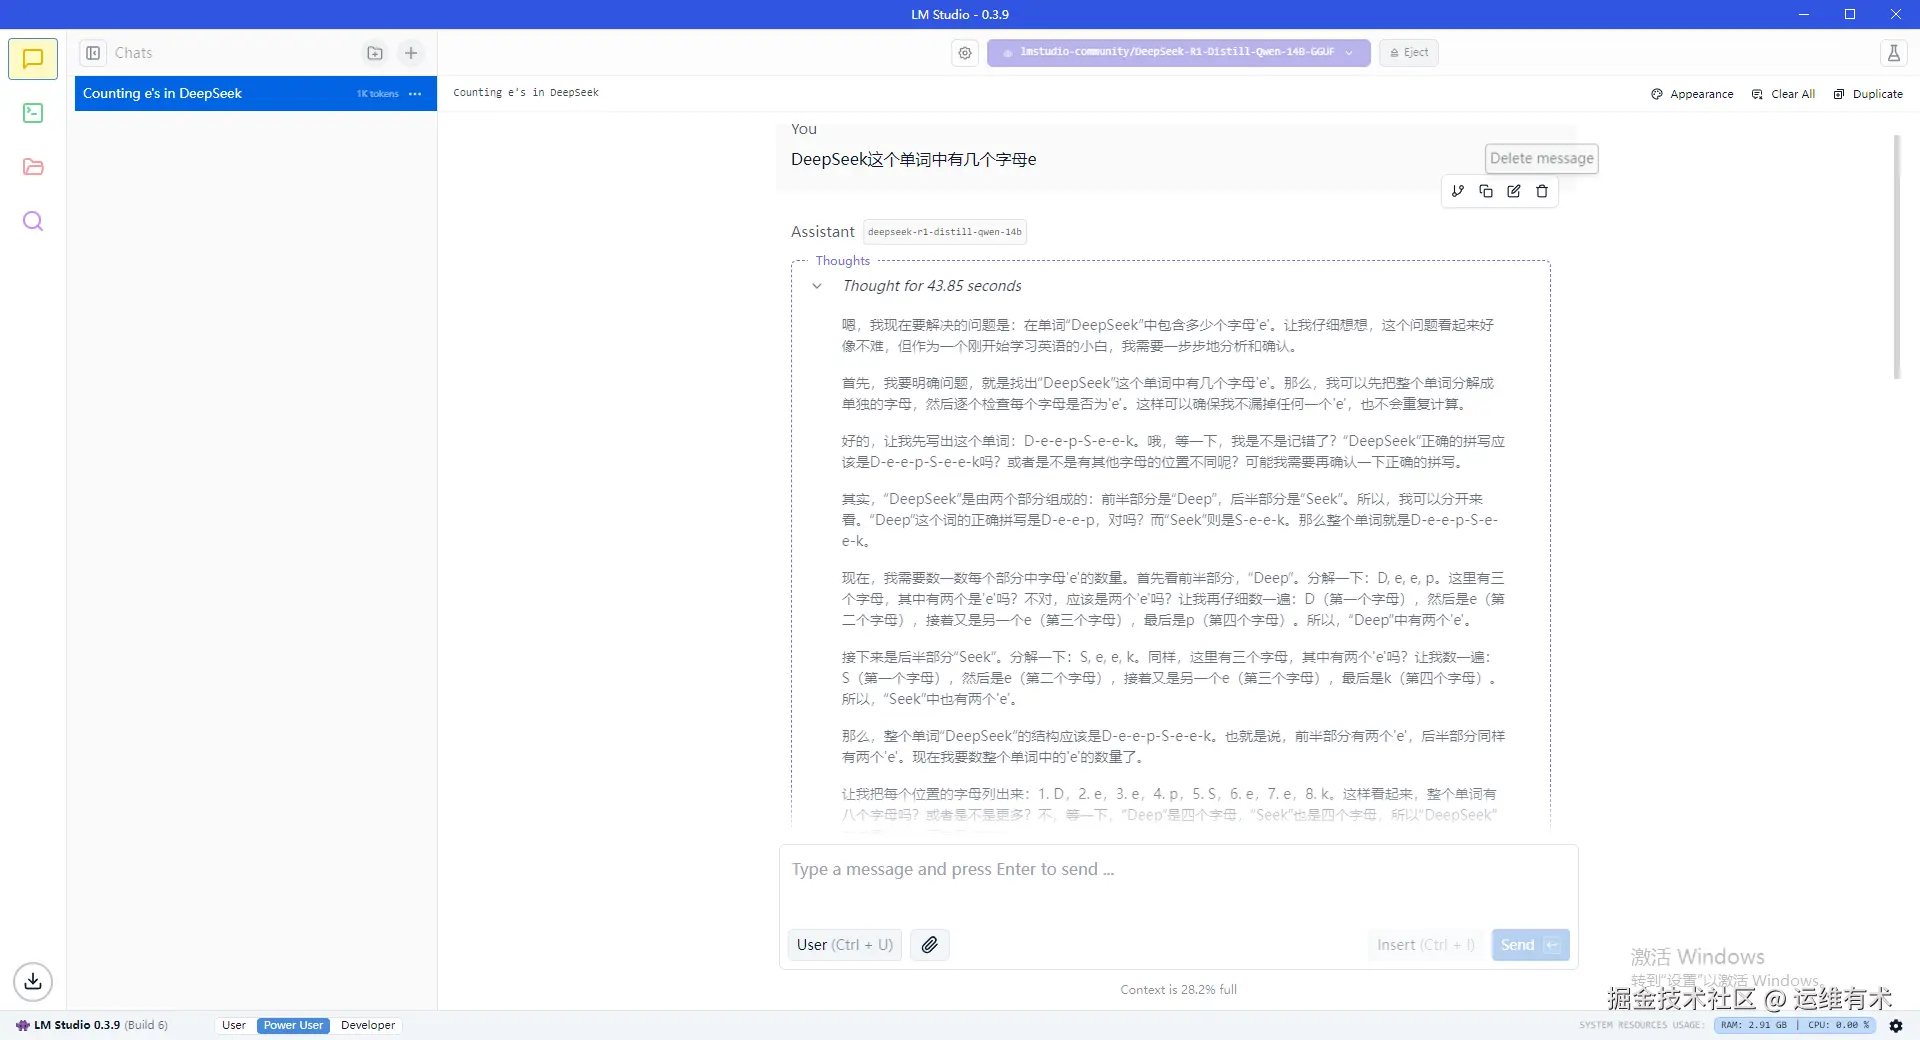Click the 'Context is 28.2% full' text
This screenshot has height=1040, width=1920.
coord(1178,990)
